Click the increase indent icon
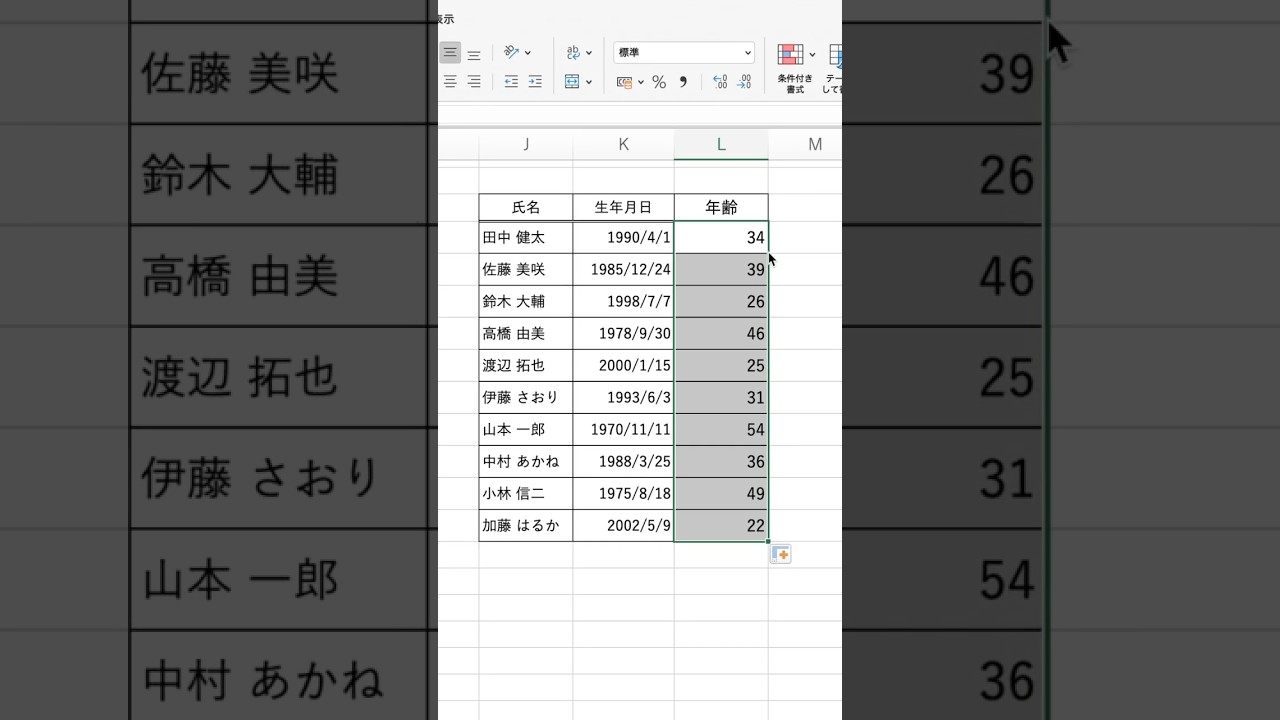 pyautogui.click(x=535, y=82)
